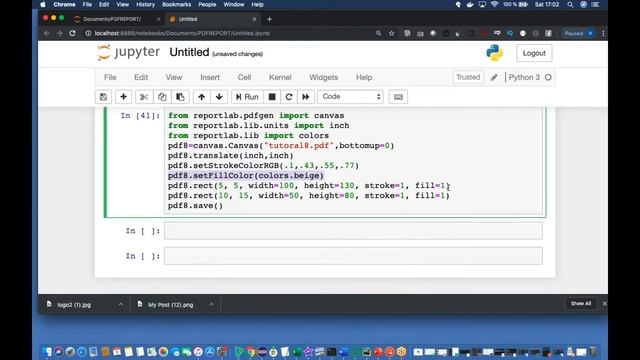
Task: Click the setFillColor(colors.beige) code line
Action: click(x=246, y=176)
